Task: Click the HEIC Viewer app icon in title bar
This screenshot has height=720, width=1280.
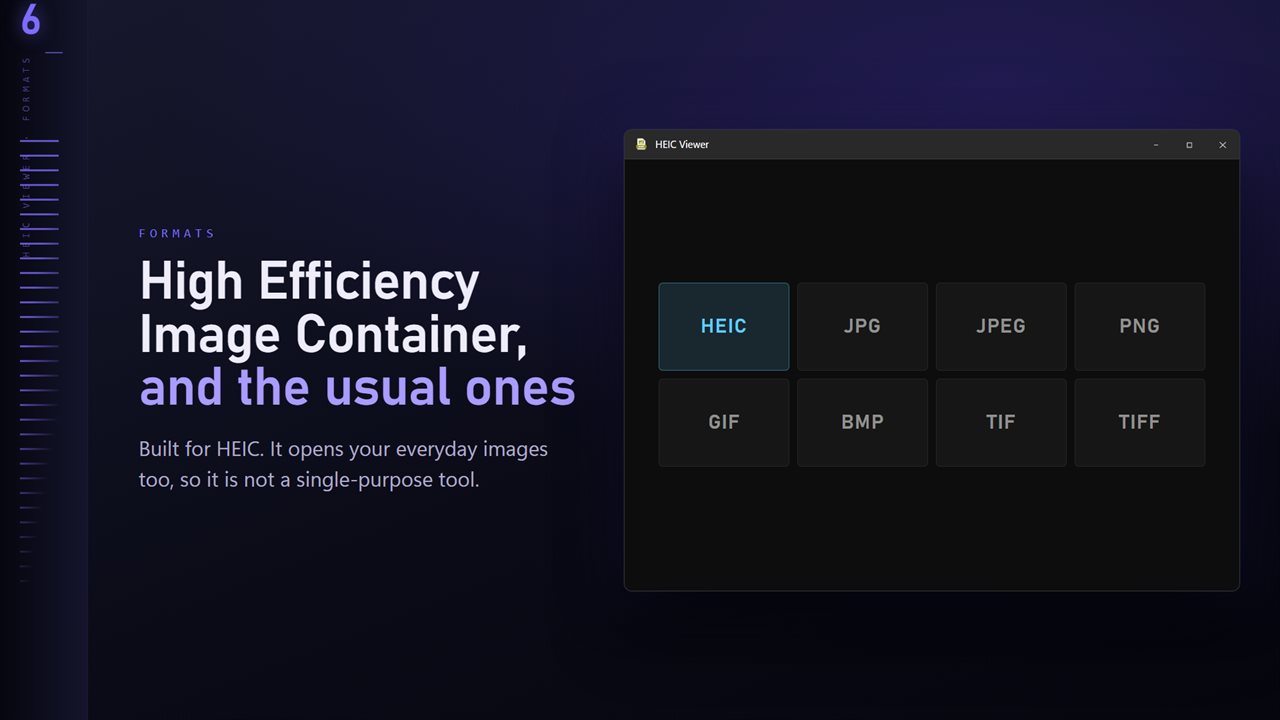Action: tap(641, 144)
